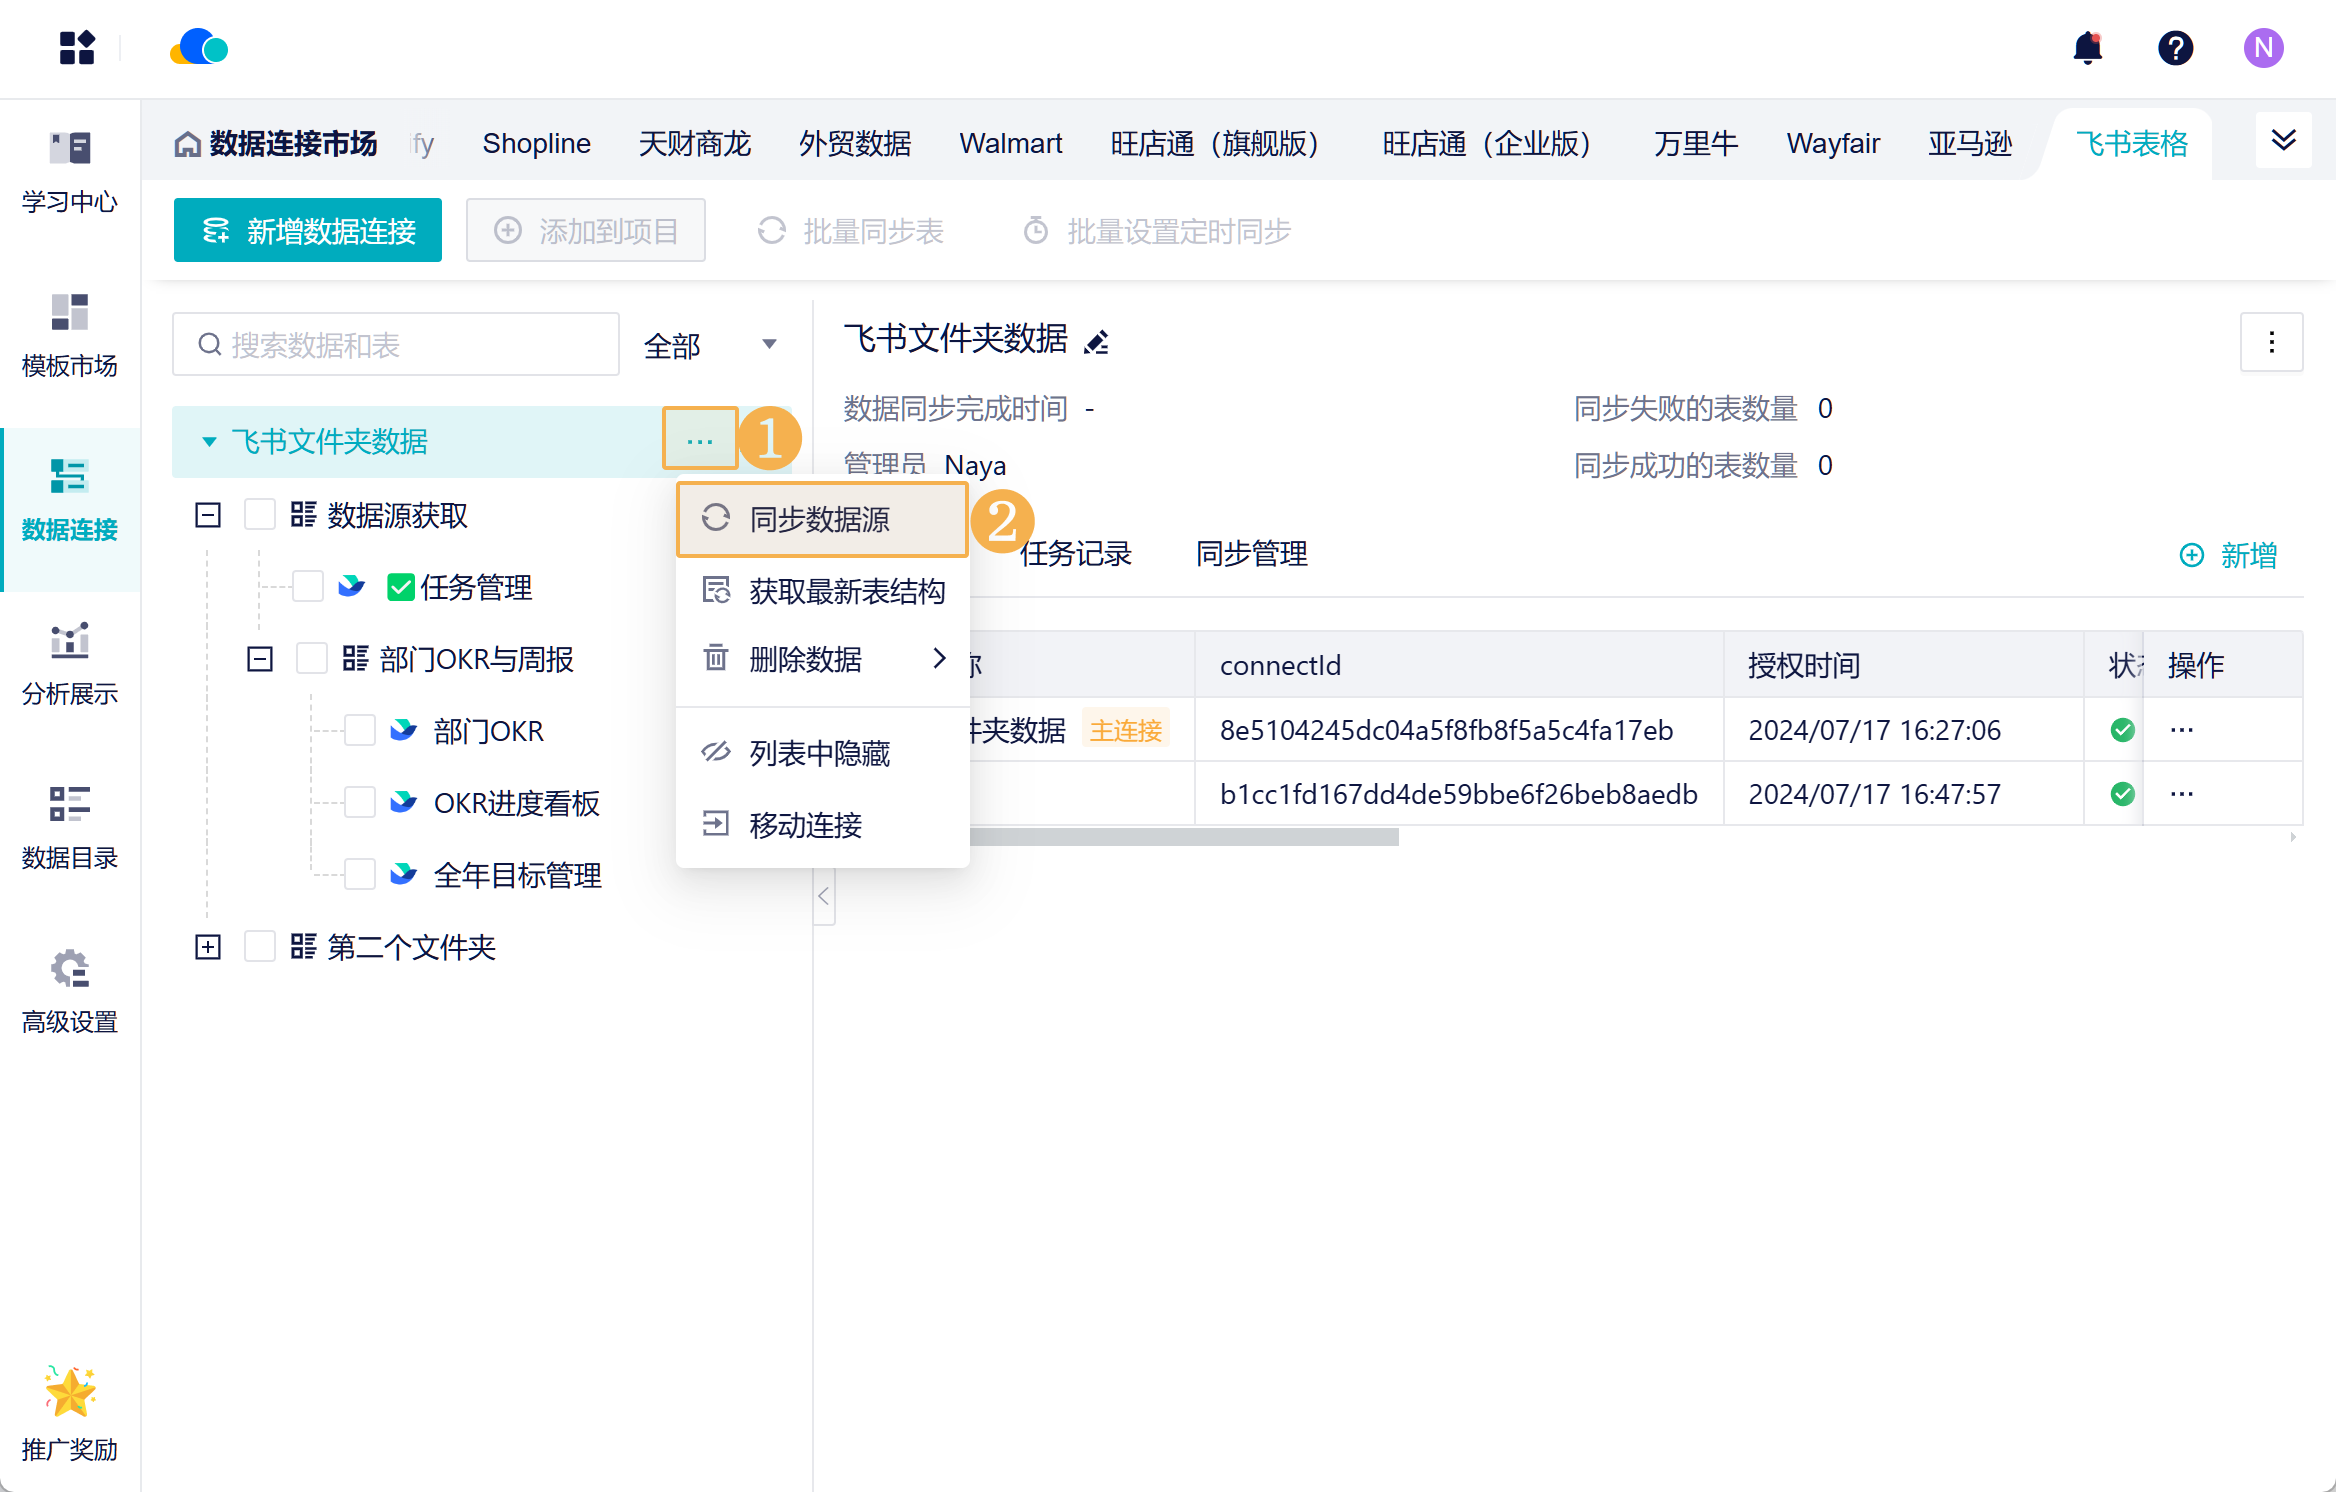Click green status icon for 16:47:57 row
Viewport: 2336px width, 1492px height.
[x=2122, y=794]
